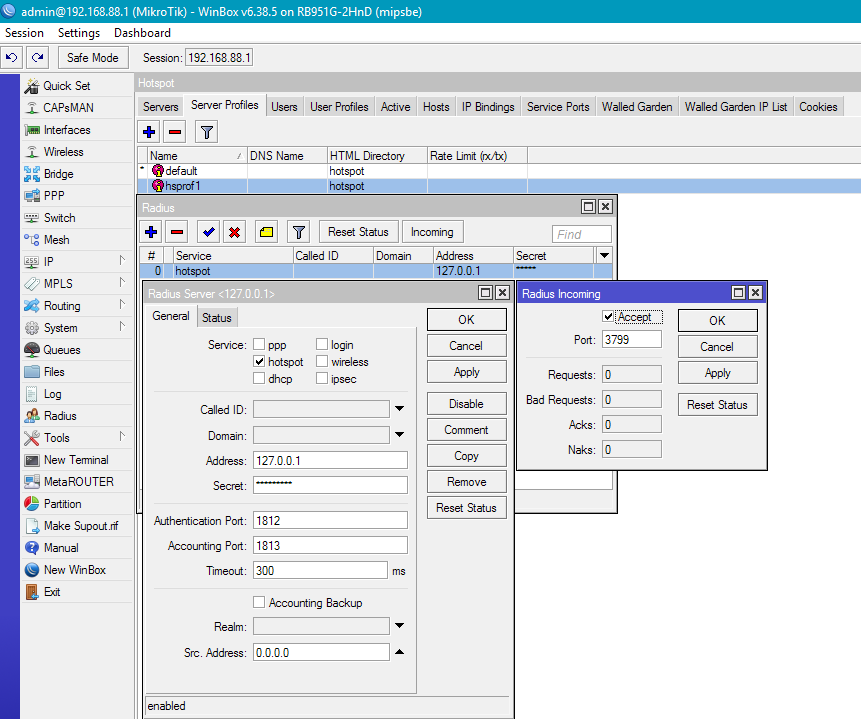Click Disable in Radius Server dialog
This screenshot has height=719, width=861.
pyautogui.click(x=466, y=404)
